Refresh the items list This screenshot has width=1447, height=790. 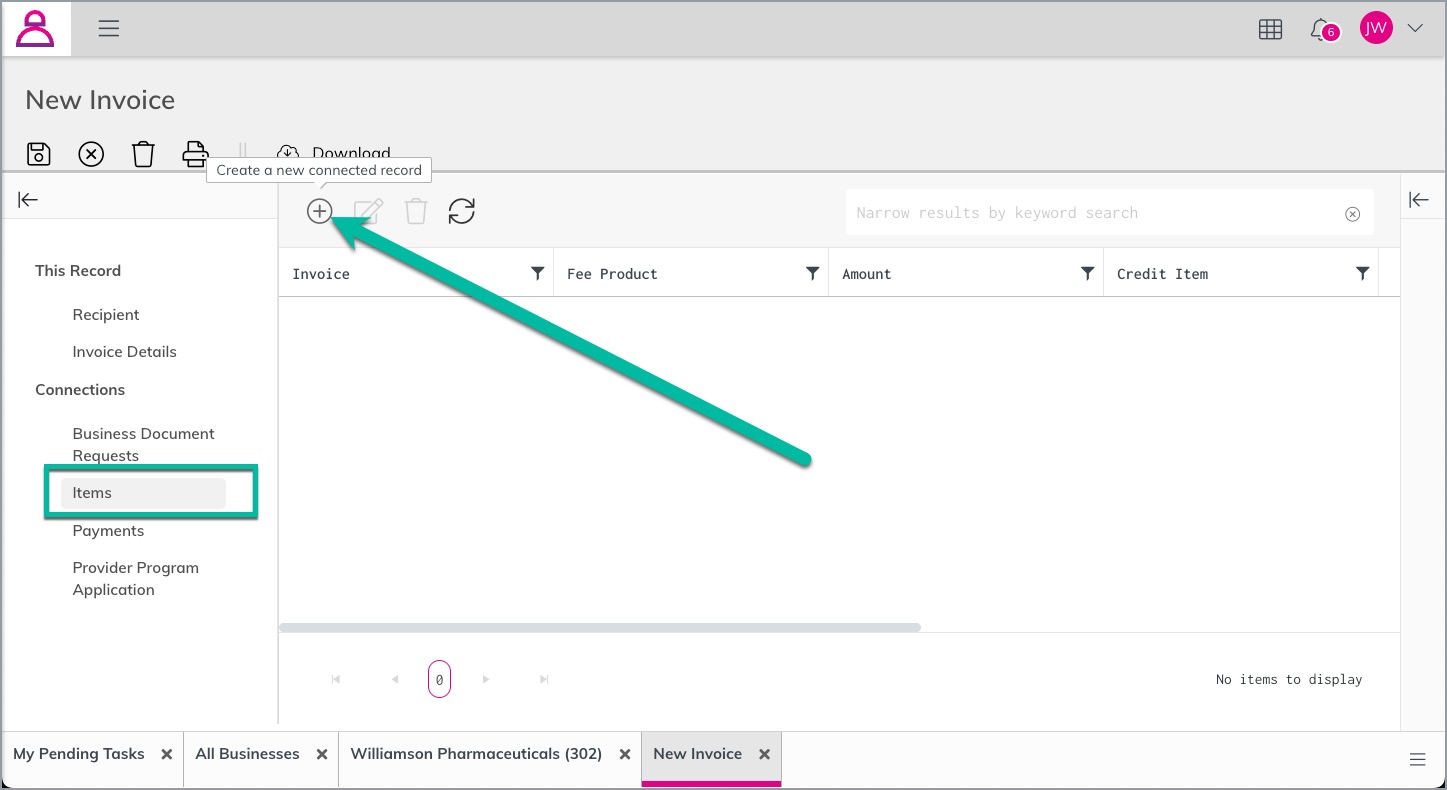(x=461, y=211)
